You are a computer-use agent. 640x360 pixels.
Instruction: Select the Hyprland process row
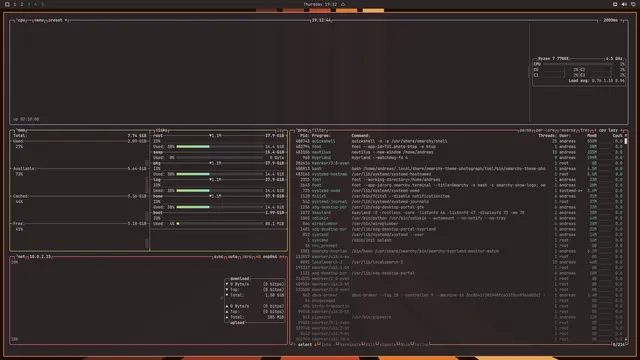point(458,158)
